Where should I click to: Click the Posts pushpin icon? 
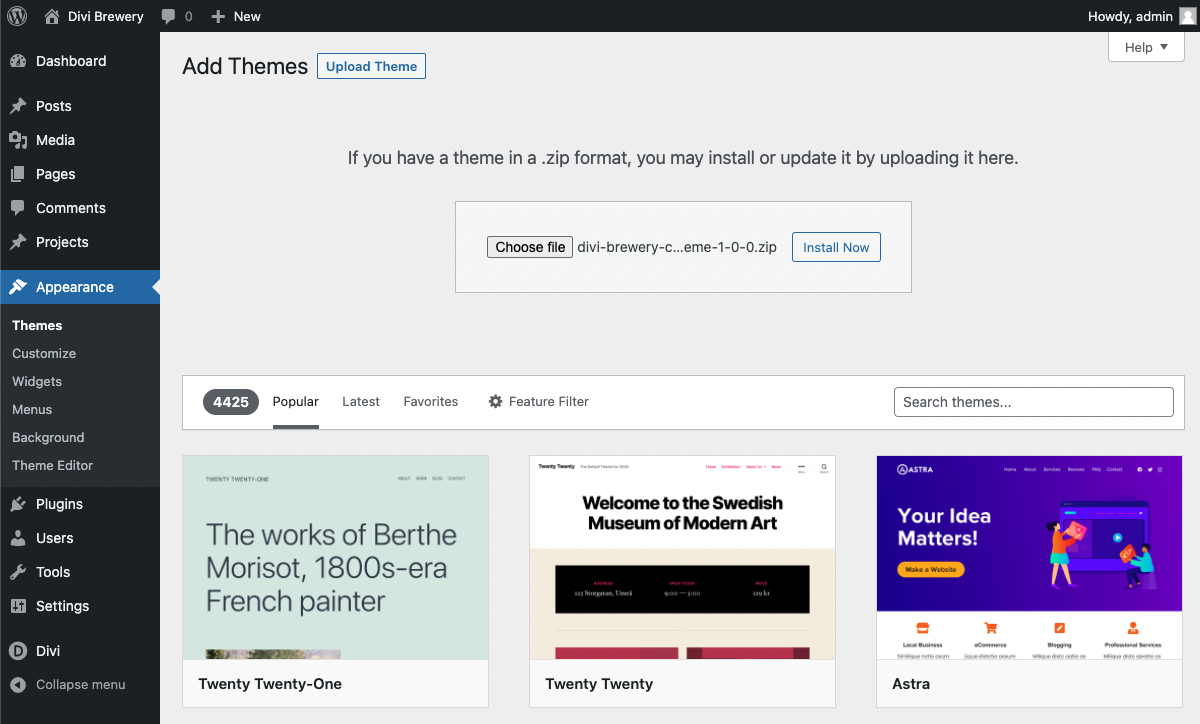pos(18,106)
